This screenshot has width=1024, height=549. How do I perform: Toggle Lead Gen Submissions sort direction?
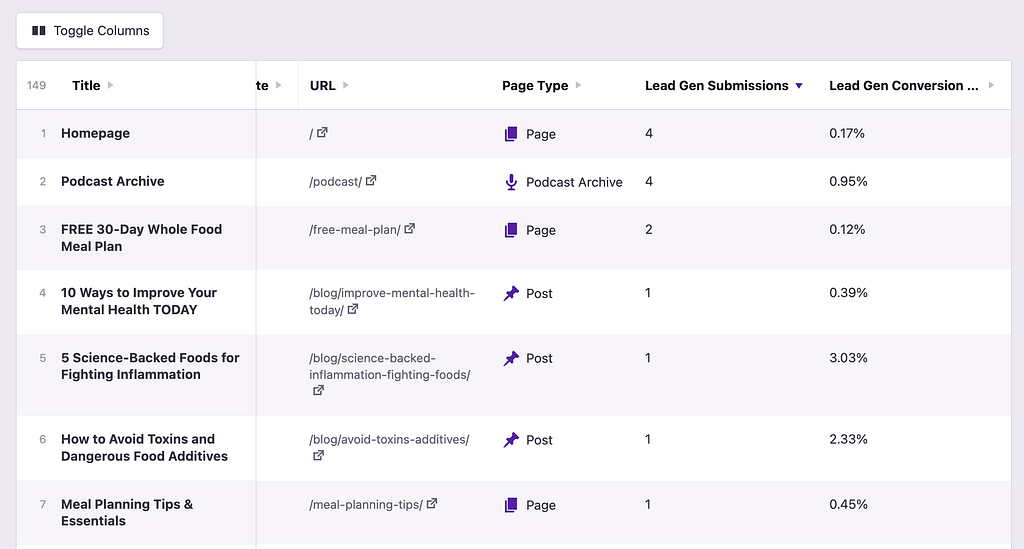(799, 86)
